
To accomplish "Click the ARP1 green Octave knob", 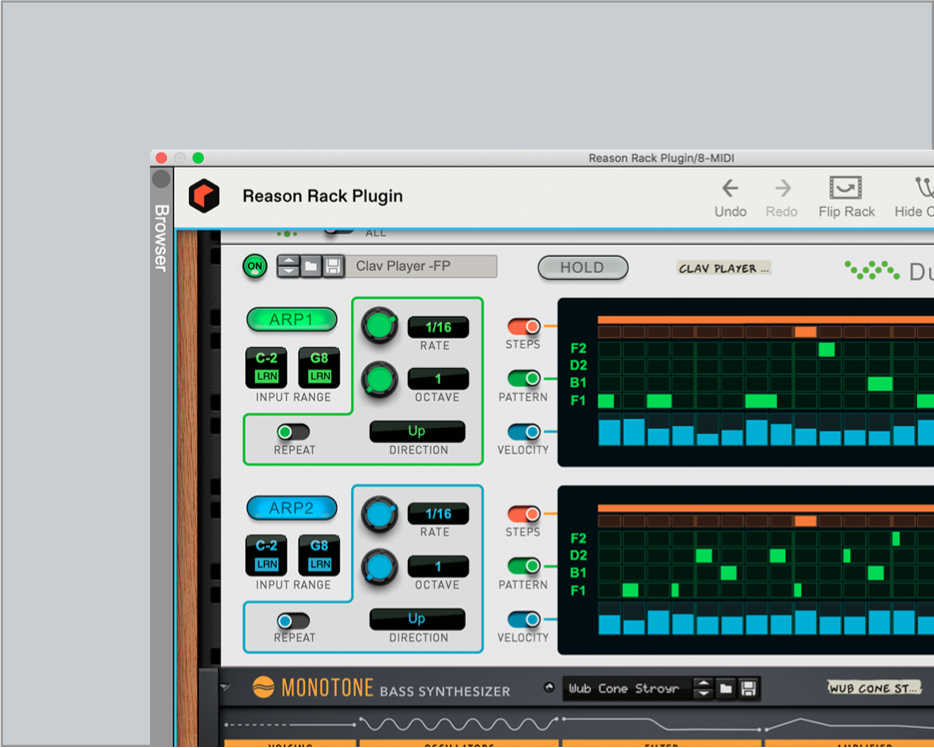I will coord(379,379).
